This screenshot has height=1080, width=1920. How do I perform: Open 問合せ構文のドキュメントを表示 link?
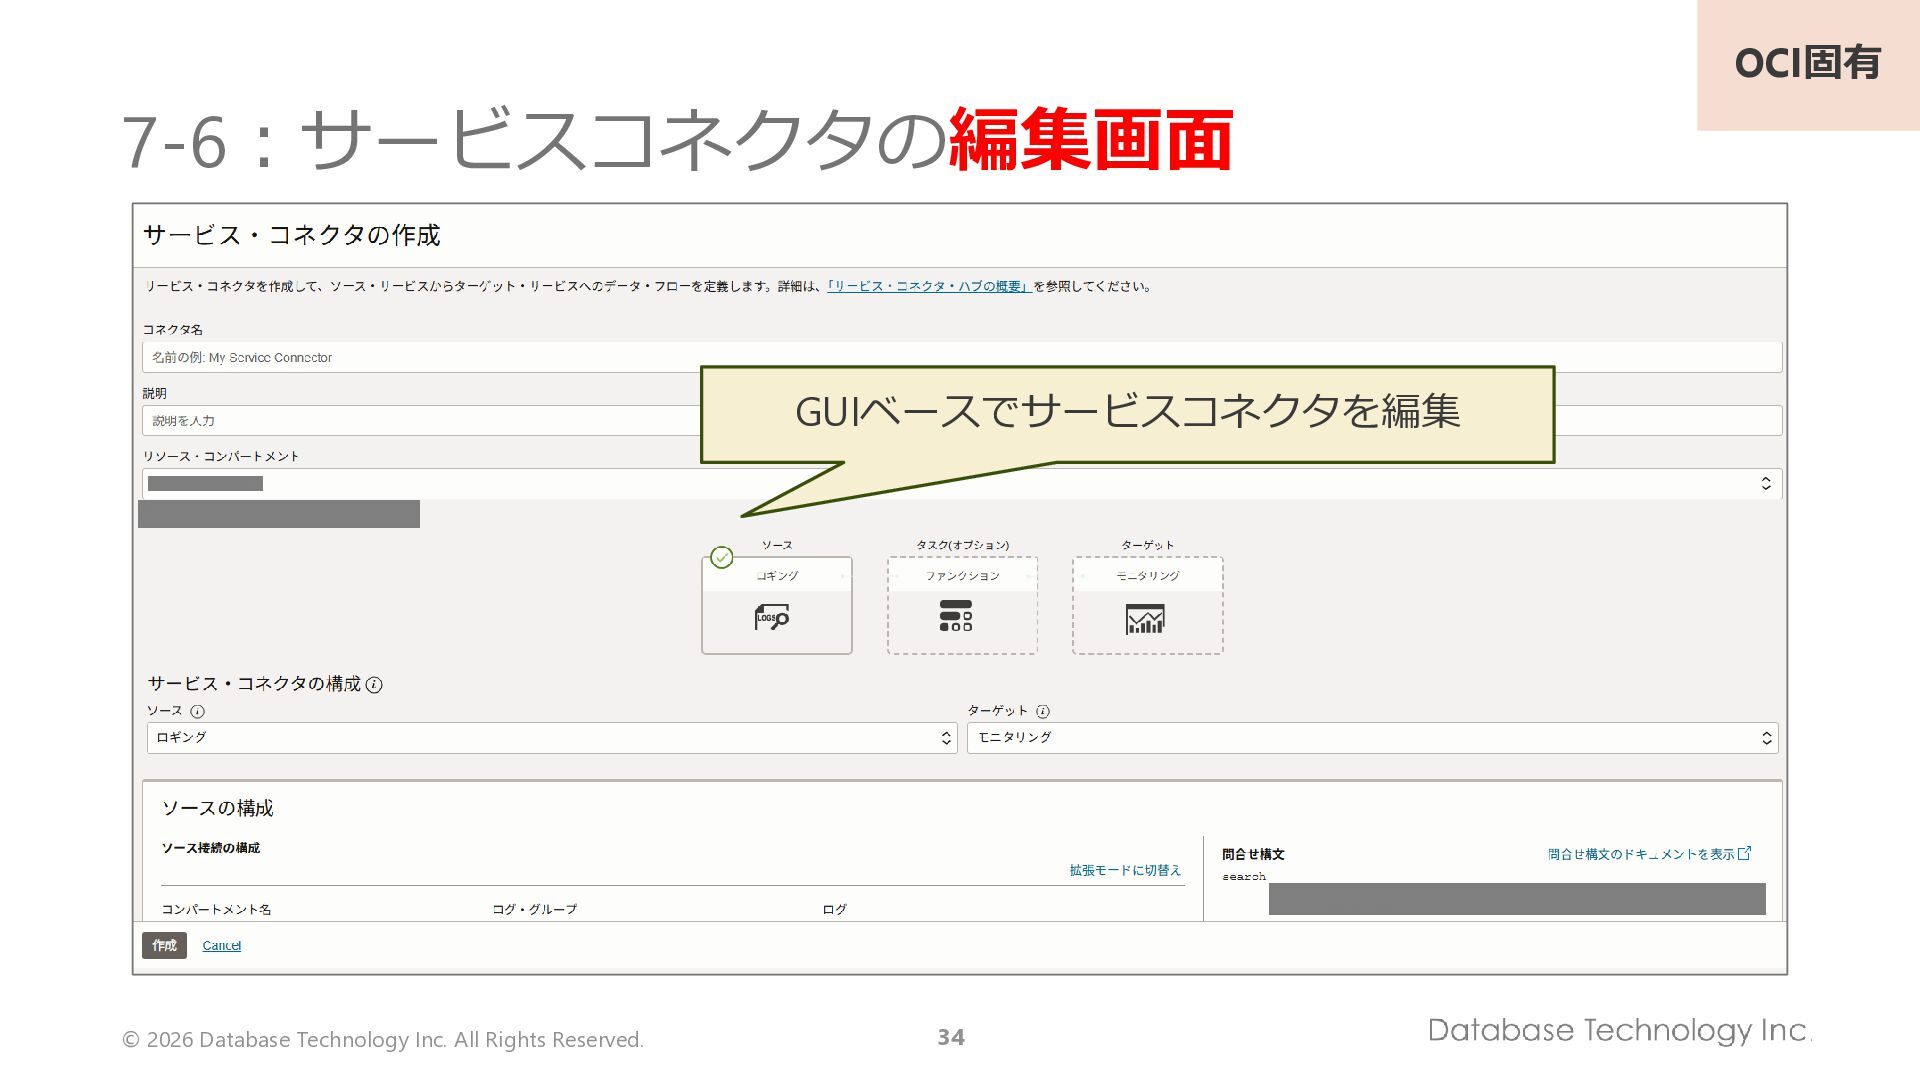point(1641,854)
